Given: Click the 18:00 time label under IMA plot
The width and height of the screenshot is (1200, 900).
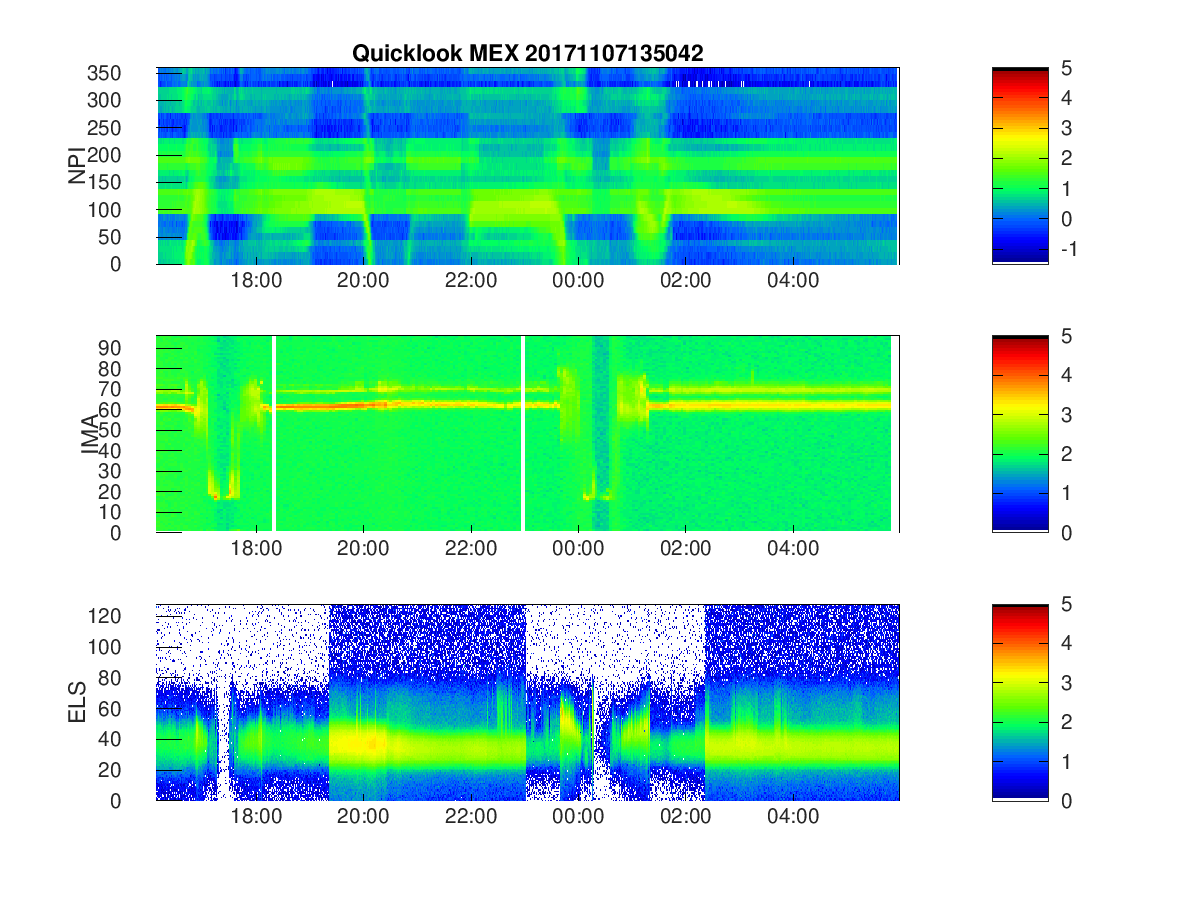Looking at the screenshot, I should tap(256, 549).
